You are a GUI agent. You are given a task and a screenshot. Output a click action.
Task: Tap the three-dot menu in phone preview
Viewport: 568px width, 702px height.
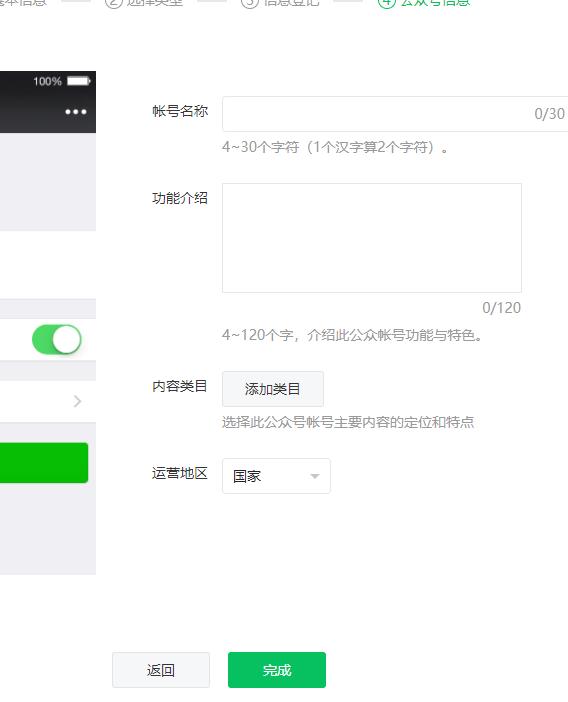pos(76,111)
